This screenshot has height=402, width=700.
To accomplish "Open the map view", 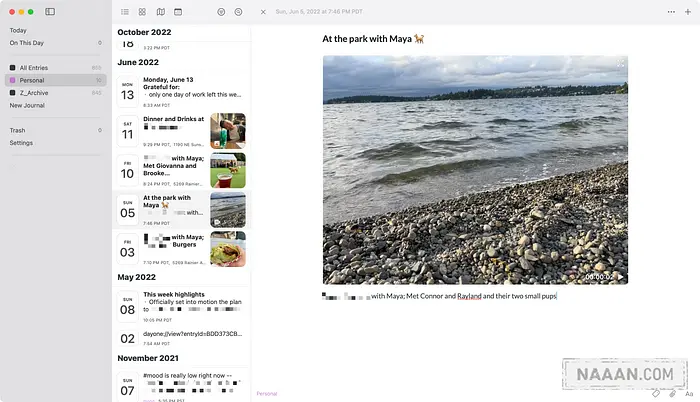I will [x=160, y=12].
